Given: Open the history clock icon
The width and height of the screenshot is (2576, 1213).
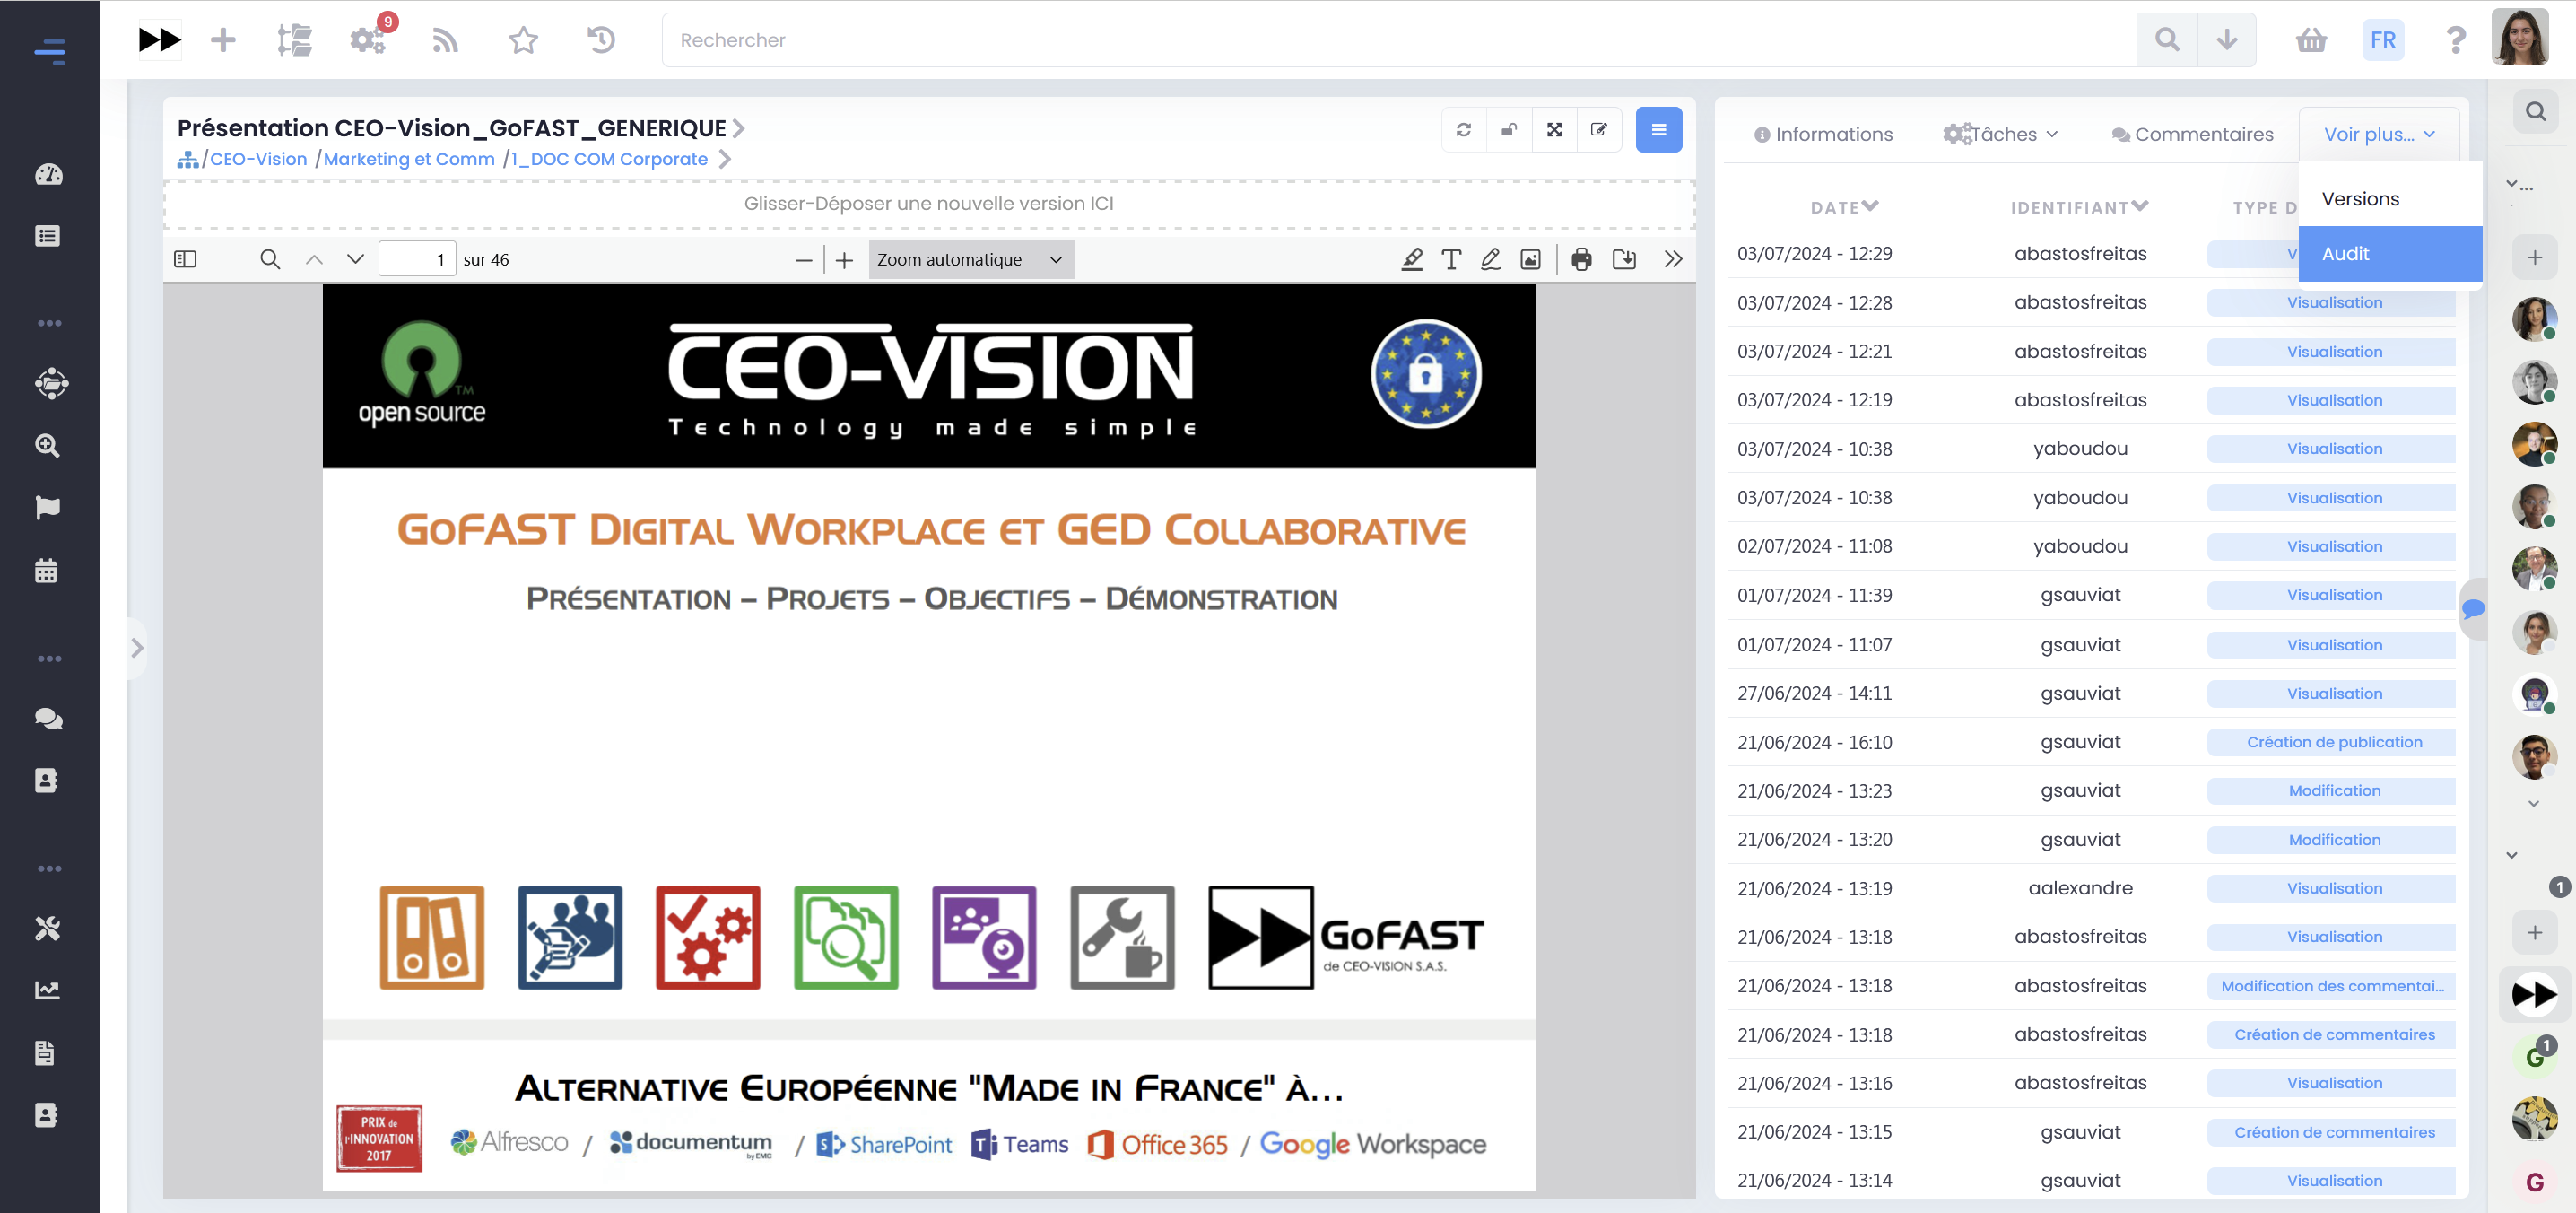Looking at the screenshot, I should [x=601, y=40].
